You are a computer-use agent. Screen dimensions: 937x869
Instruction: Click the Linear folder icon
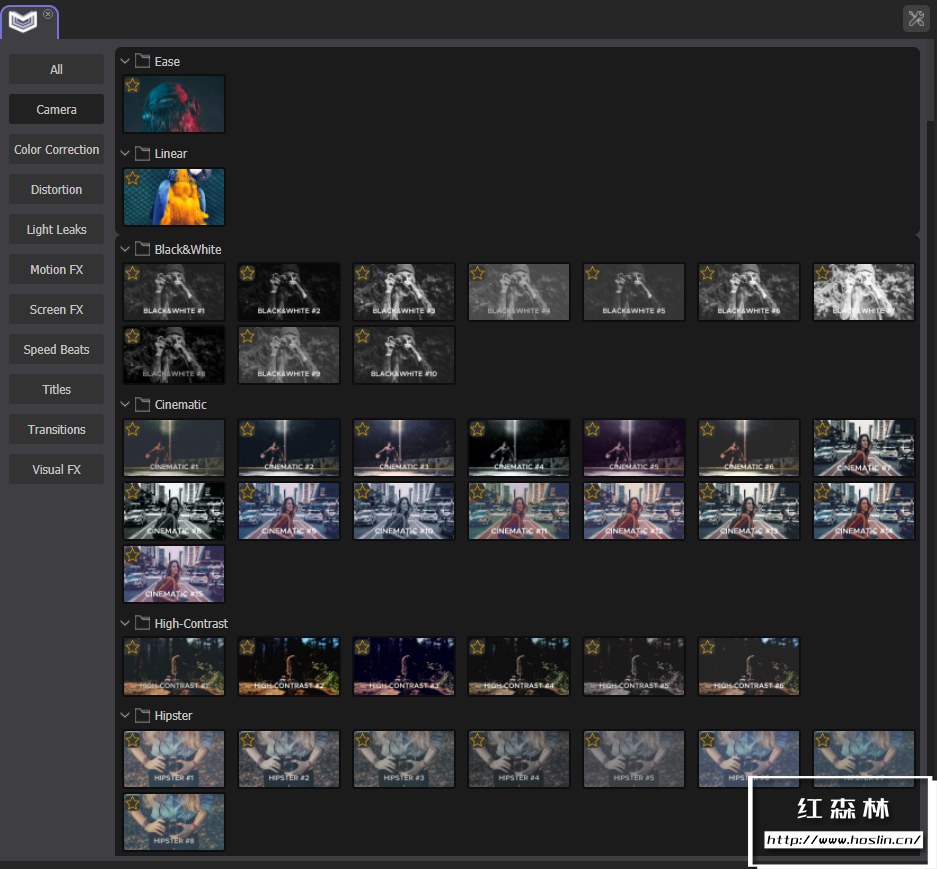tap(142, 153)
